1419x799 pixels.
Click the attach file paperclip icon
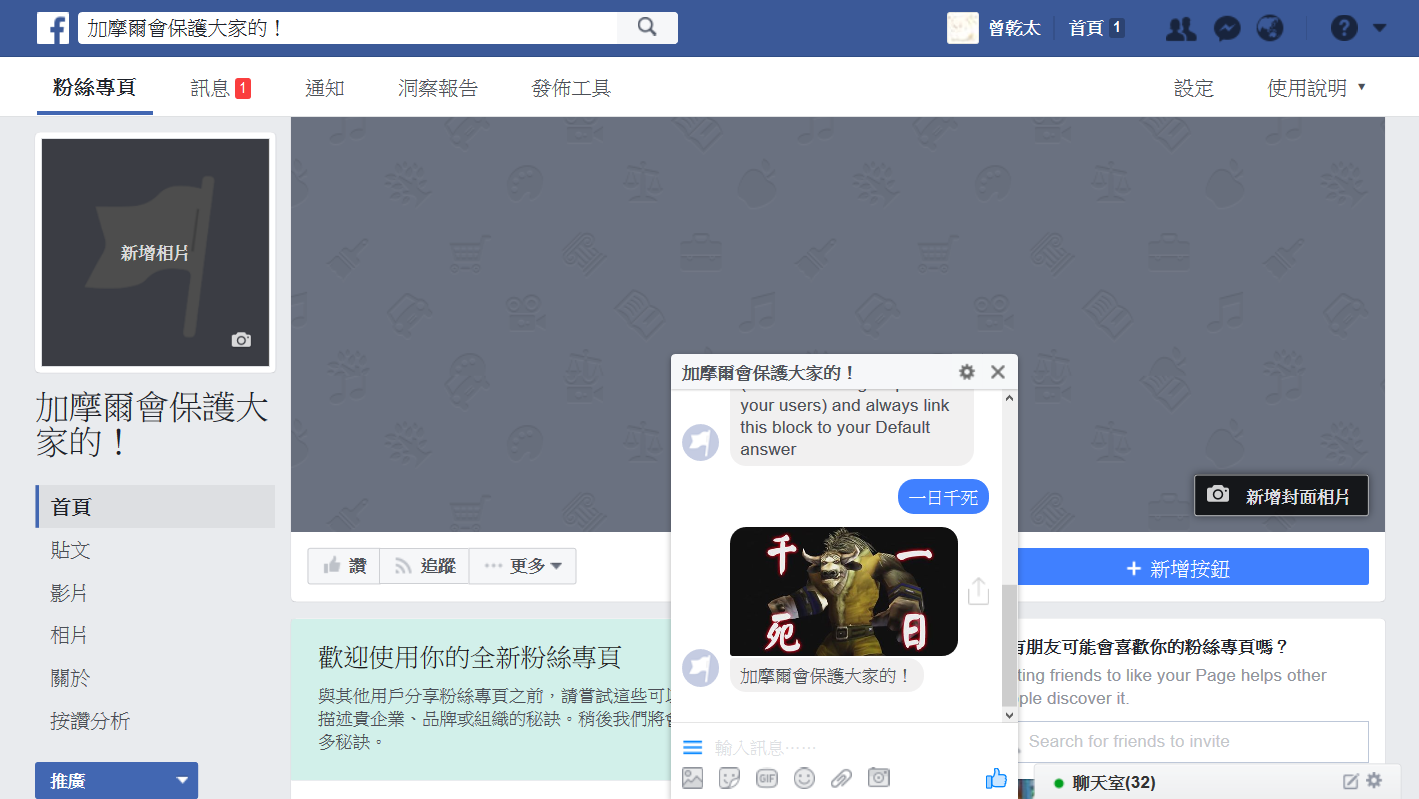(x=841, y=778)
